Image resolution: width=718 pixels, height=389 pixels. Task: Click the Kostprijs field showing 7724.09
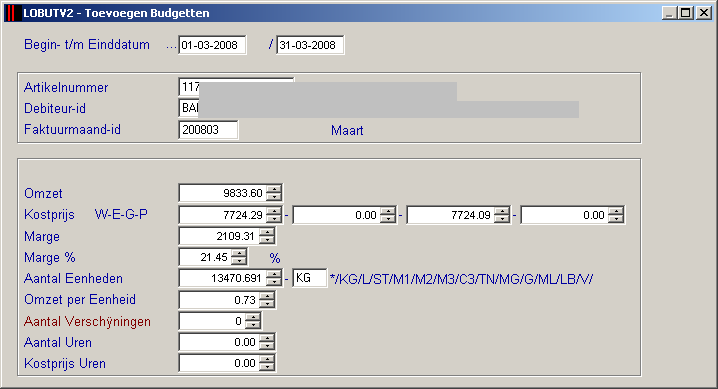click(x=451, y=215)
